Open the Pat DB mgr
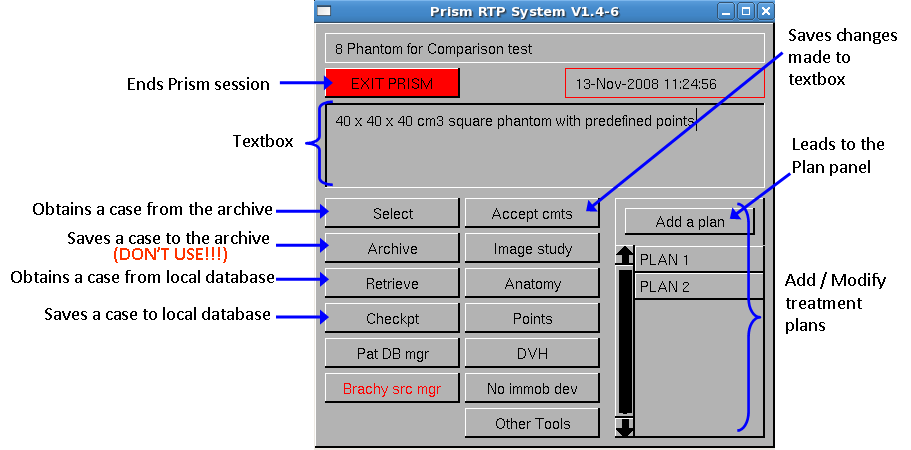This screenshot has height=450, width=911. 392,353
